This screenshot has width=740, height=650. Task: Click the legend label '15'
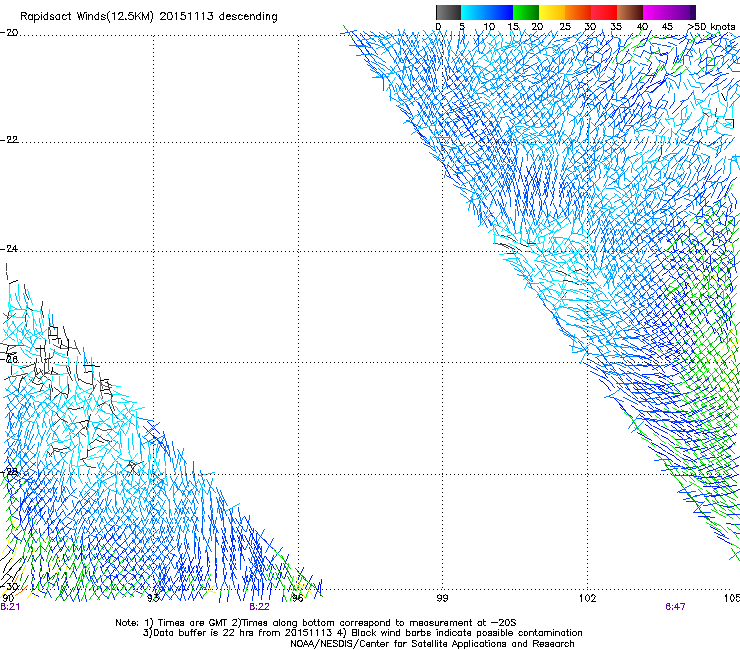513,26
